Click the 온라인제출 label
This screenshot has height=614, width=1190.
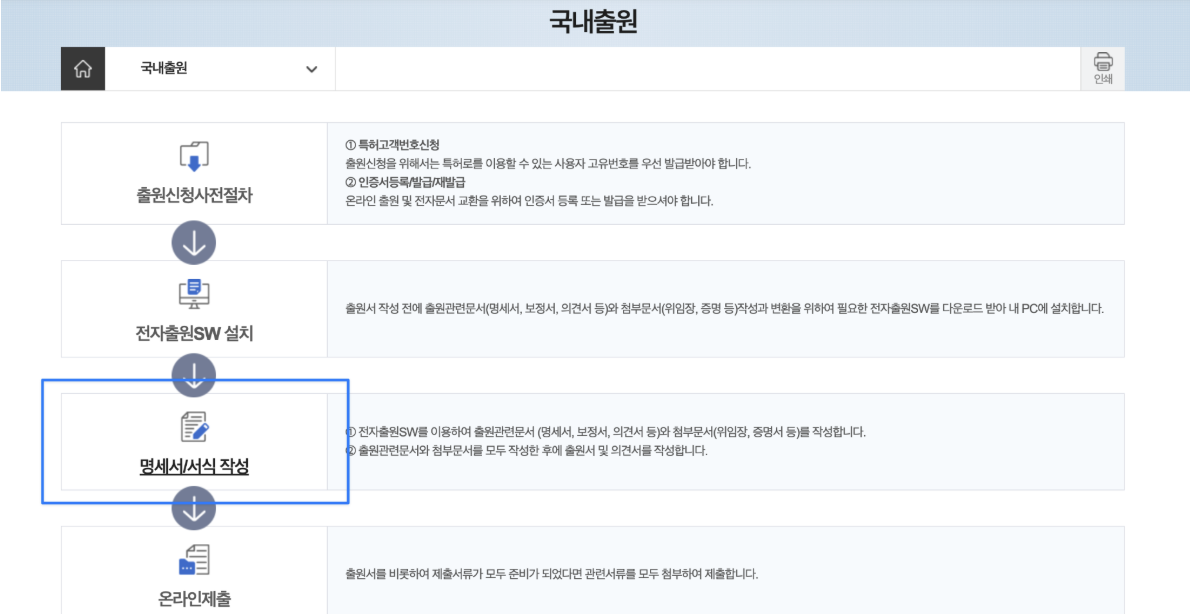(x=194, y=598)
